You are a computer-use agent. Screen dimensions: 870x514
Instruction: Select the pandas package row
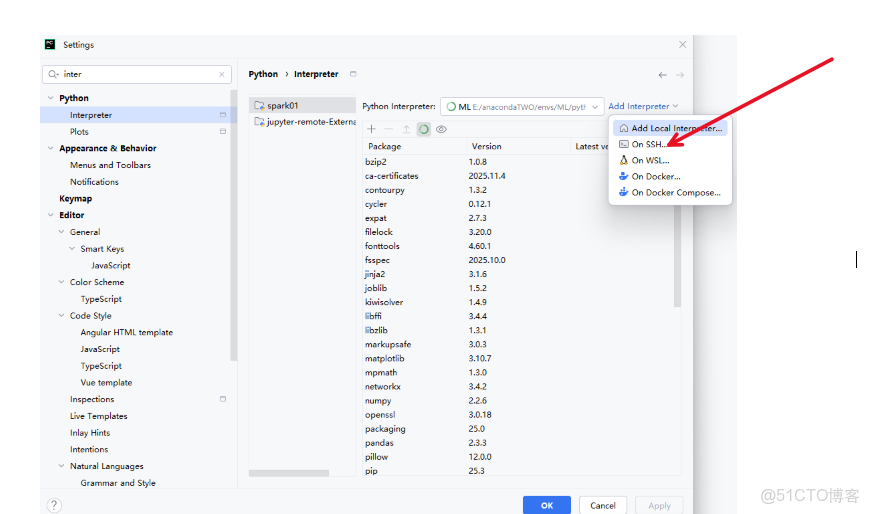point(519,443)
